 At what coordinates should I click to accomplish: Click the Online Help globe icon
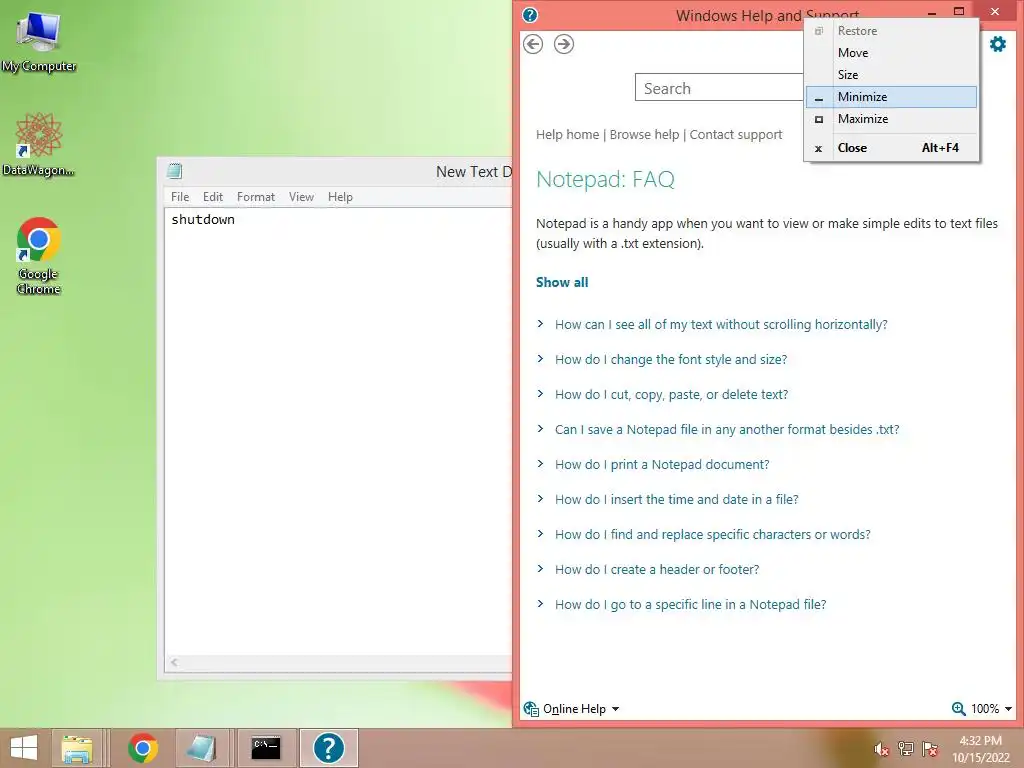tap(531, 709)
